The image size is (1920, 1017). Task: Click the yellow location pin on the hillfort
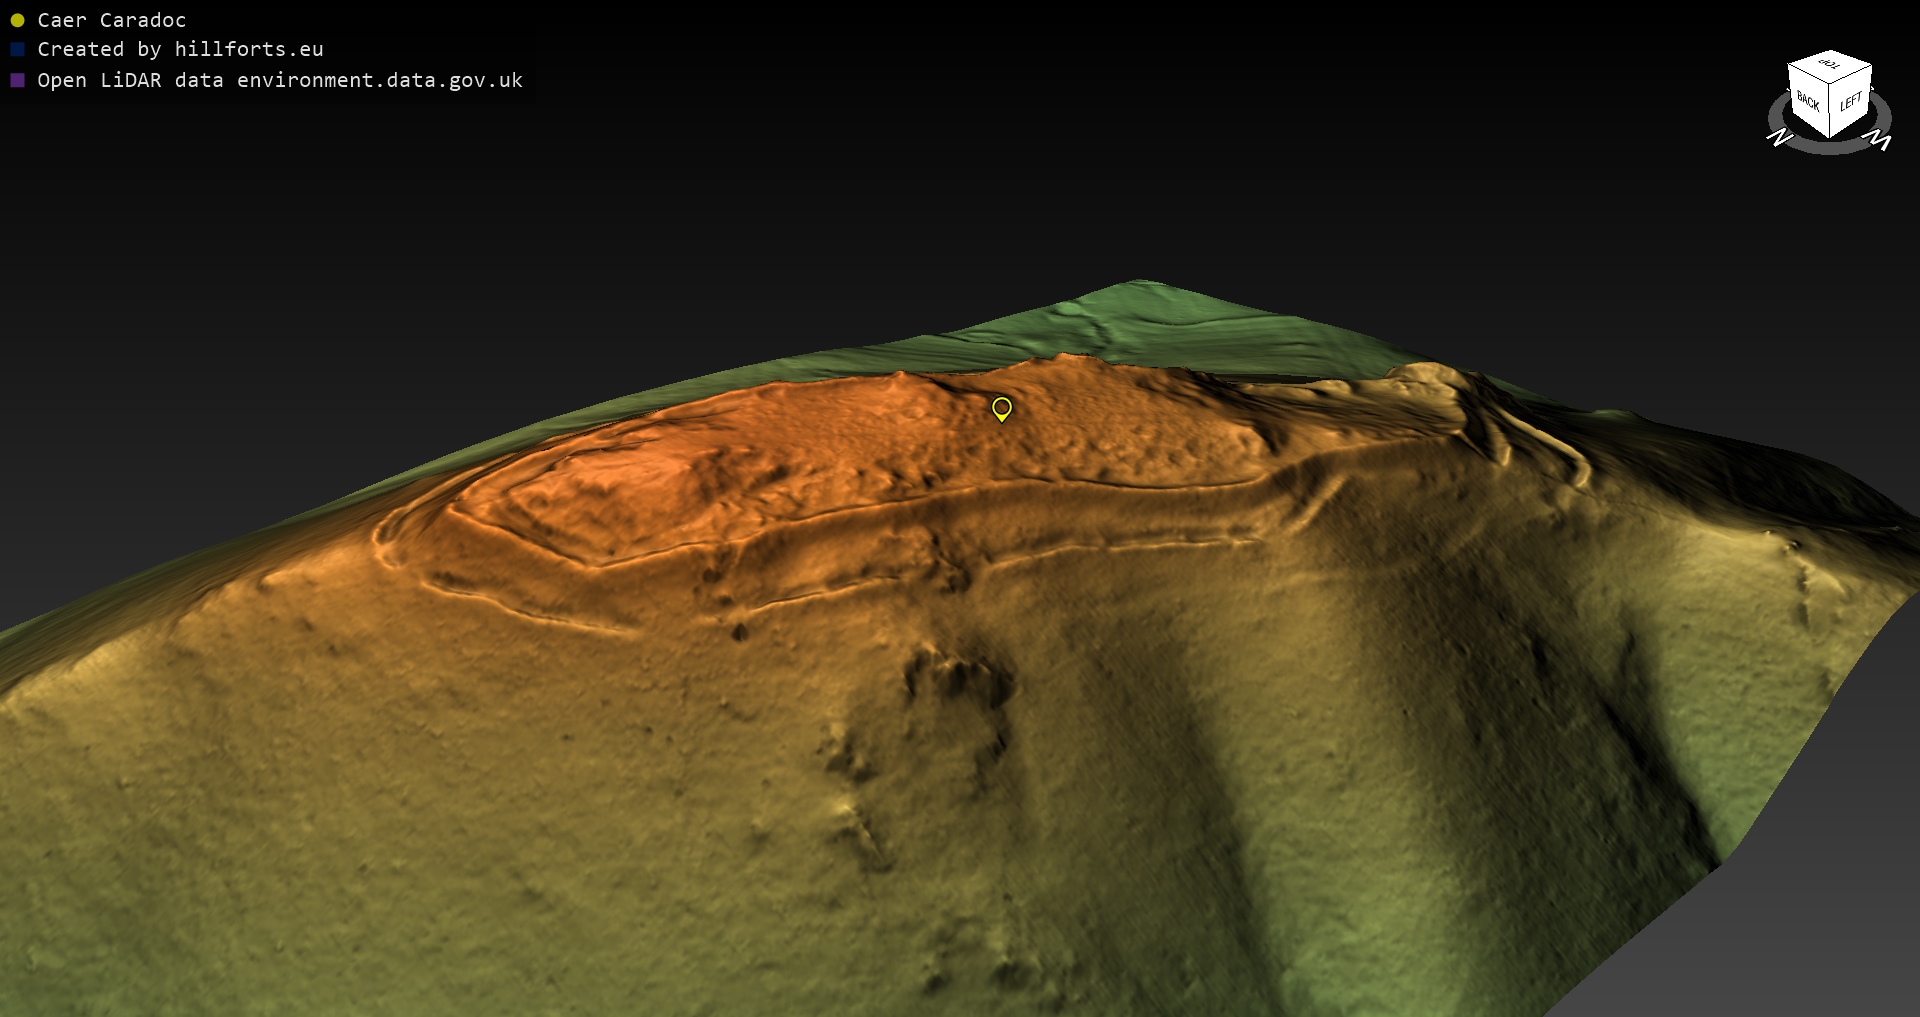(x=1001, y=408)
